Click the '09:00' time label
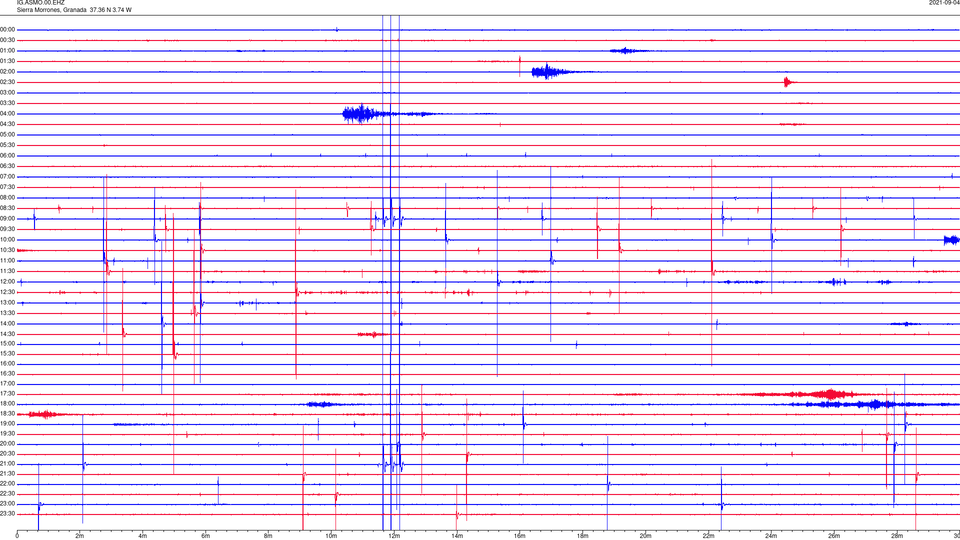Image resolution: width=960 pixels, height=540 pixels. click(x=8, y=219)
